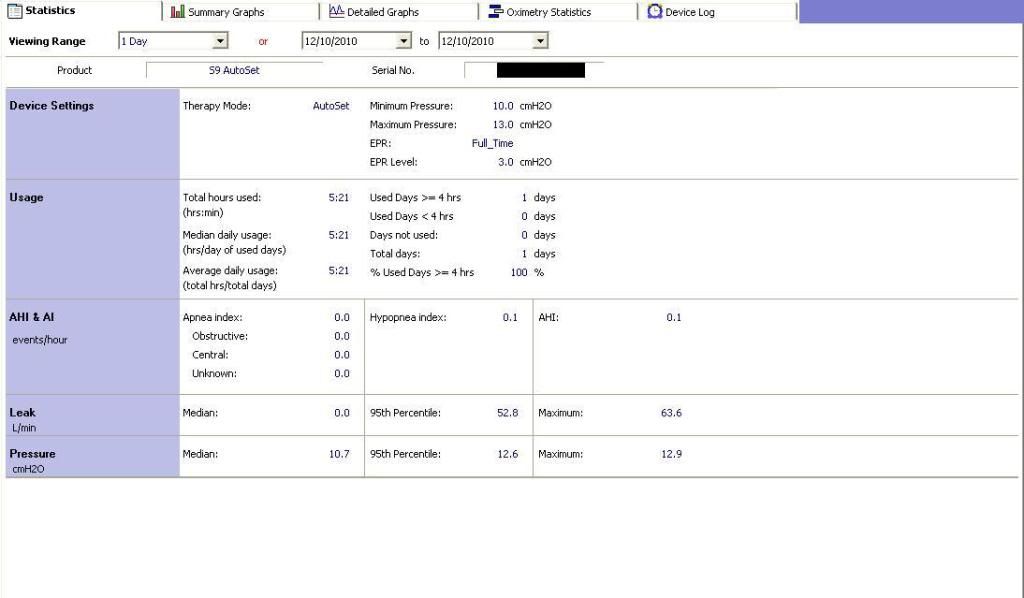Click the Device Log clock icon
Viewport: 1024px width, 598px height.
coord(654,11)
